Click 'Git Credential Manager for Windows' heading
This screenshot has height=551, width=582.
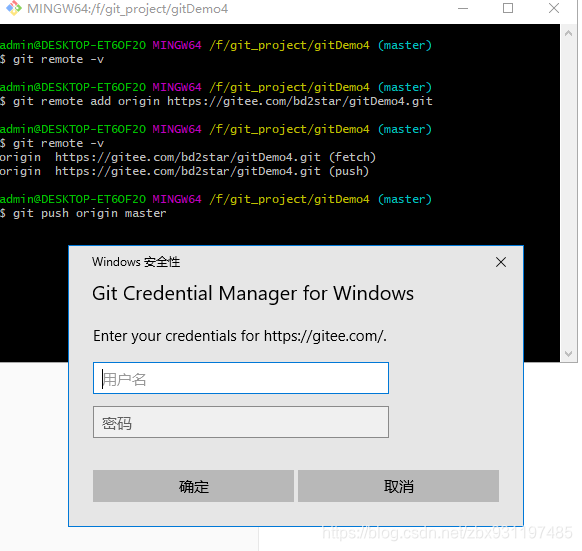(x=253, y=294)
